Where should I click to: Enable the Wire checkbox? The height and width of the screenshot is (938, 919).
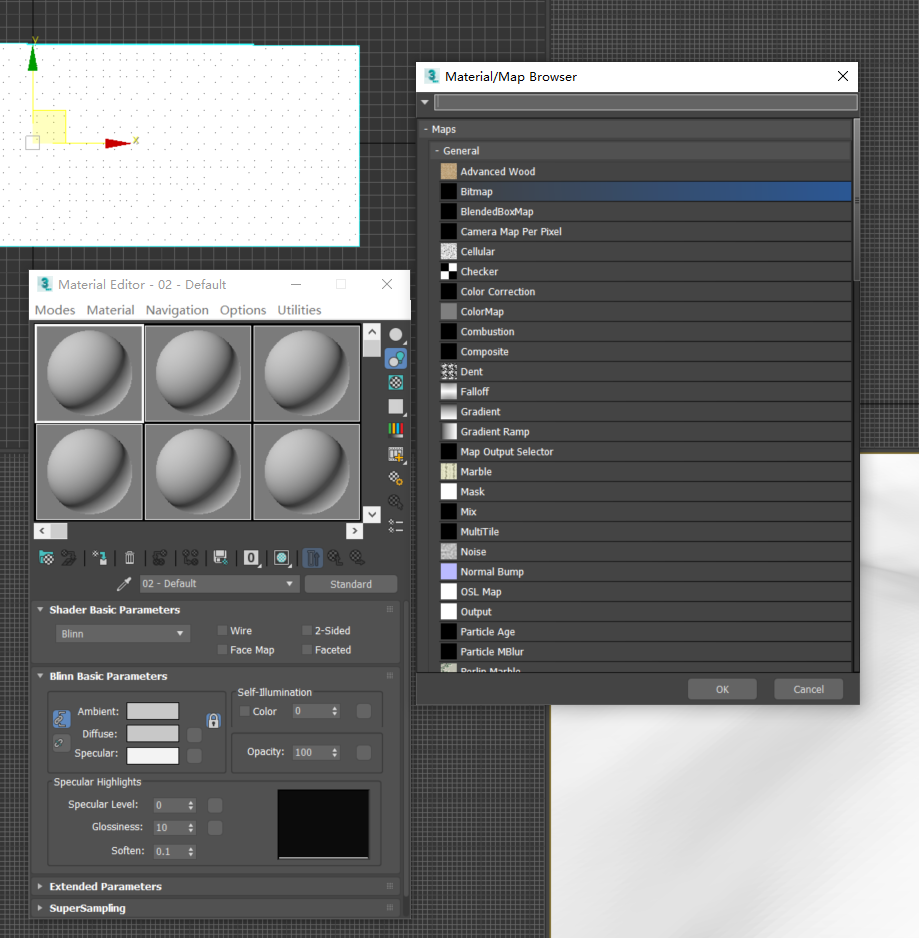(221, 630)
